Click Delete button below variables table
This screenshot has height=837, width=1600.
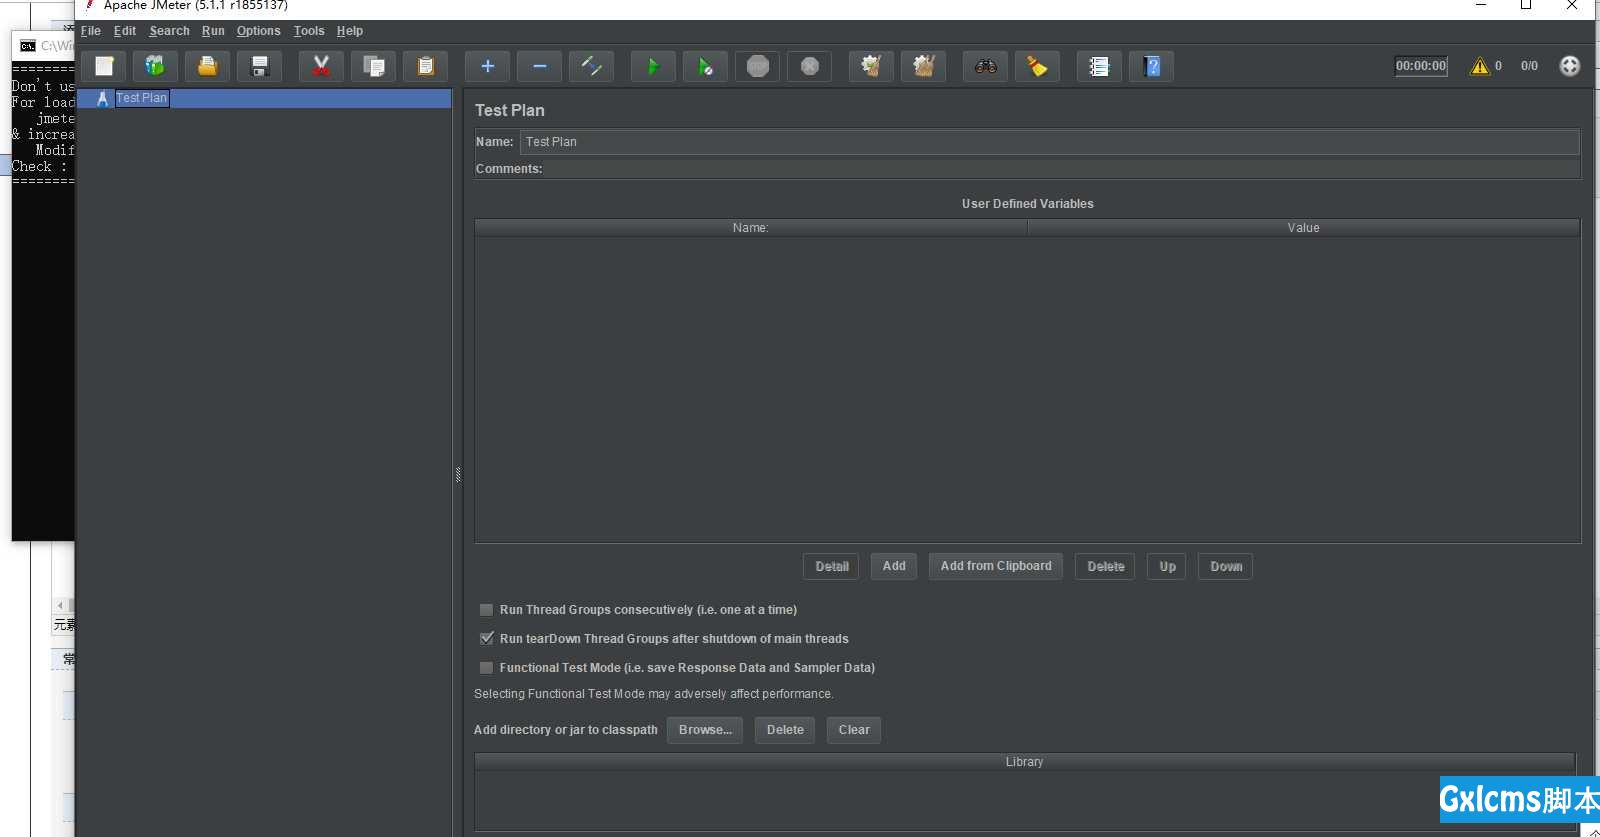[1105, 566]
